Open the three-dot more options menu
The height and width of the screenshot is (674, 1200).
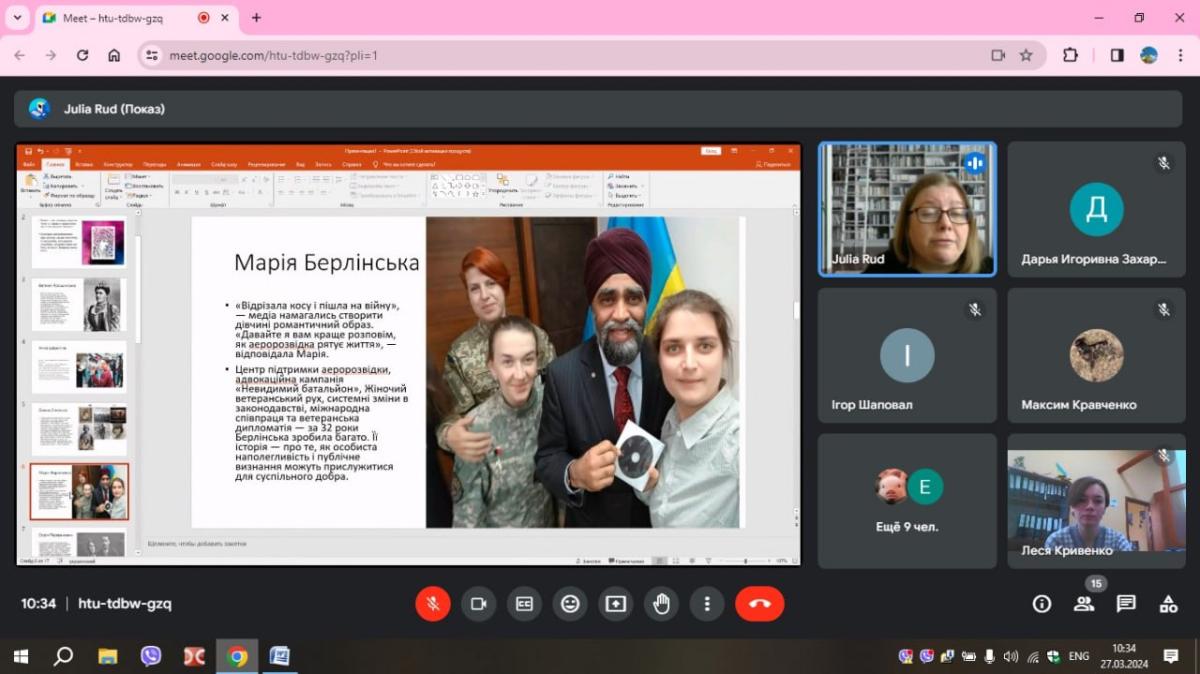coord(707,604)
